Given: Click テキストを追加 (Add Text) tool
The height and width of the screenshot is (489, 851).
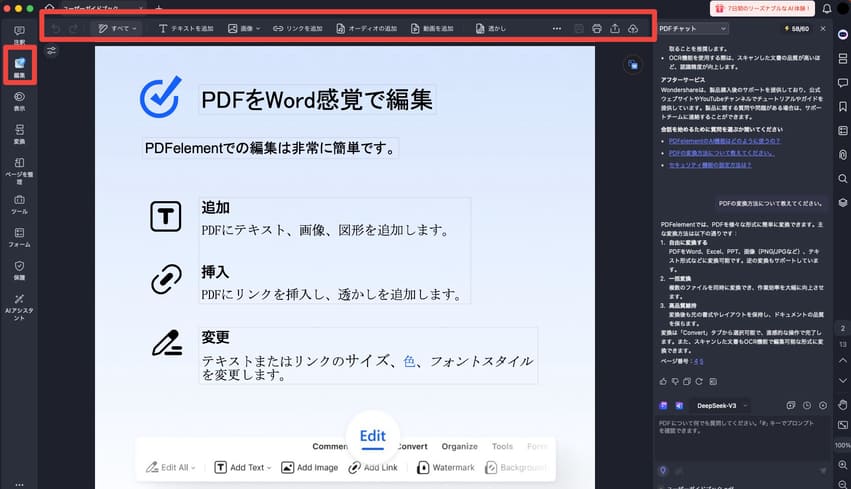Looking at the screenshot, I should [186, 28].
